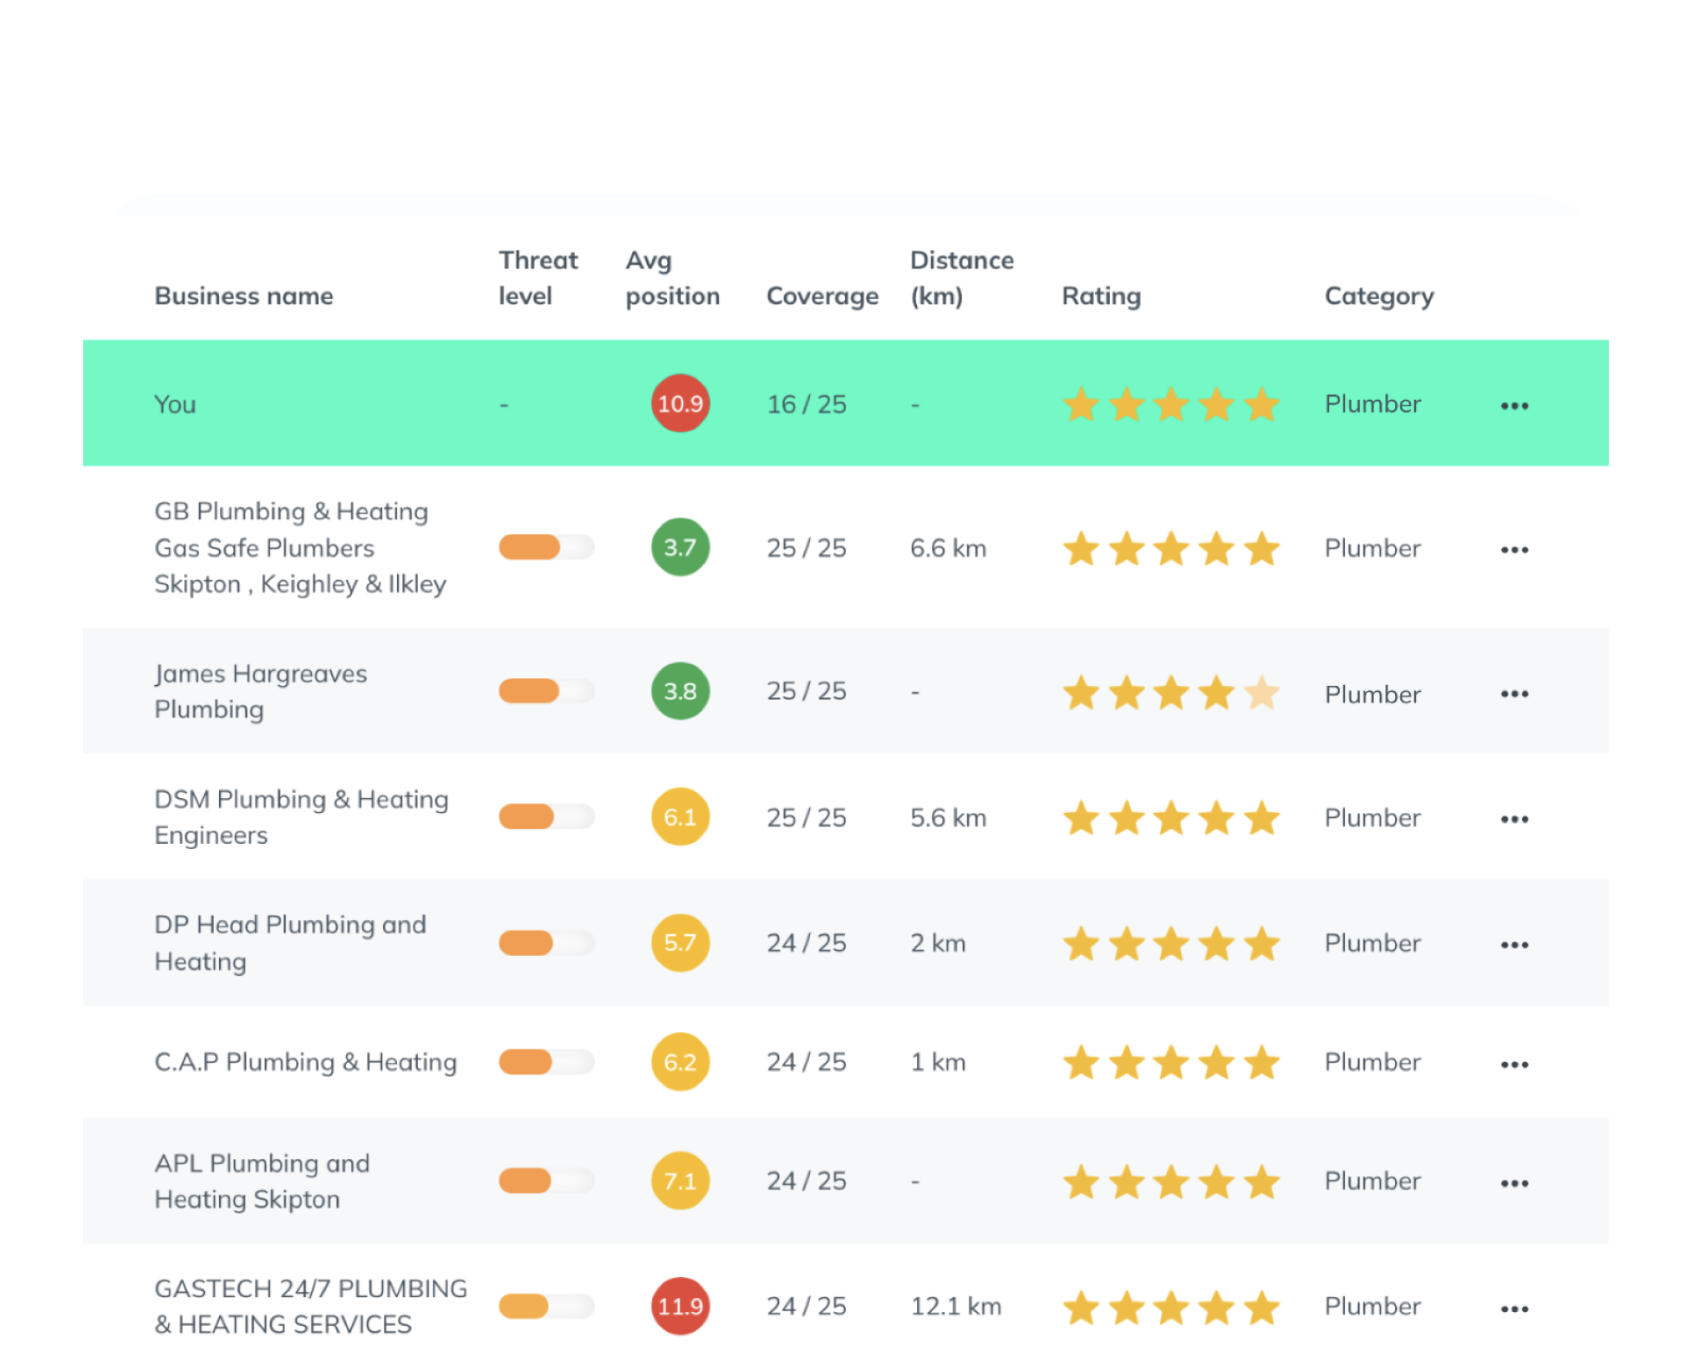Click the 16 / 25 coverage value
The image size is (1692, 1362).
click(x=806, y=404)
